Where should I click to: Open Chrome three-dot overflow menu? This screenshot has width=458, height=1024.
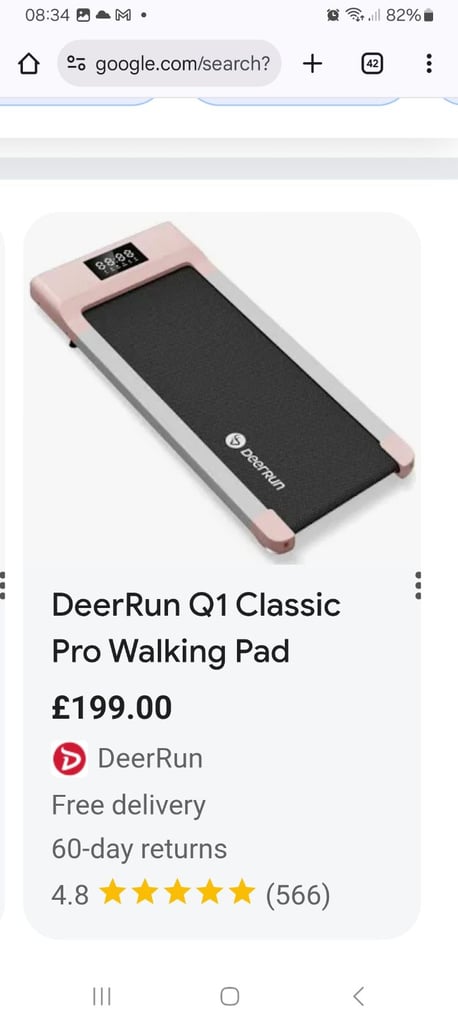point(429,63)
